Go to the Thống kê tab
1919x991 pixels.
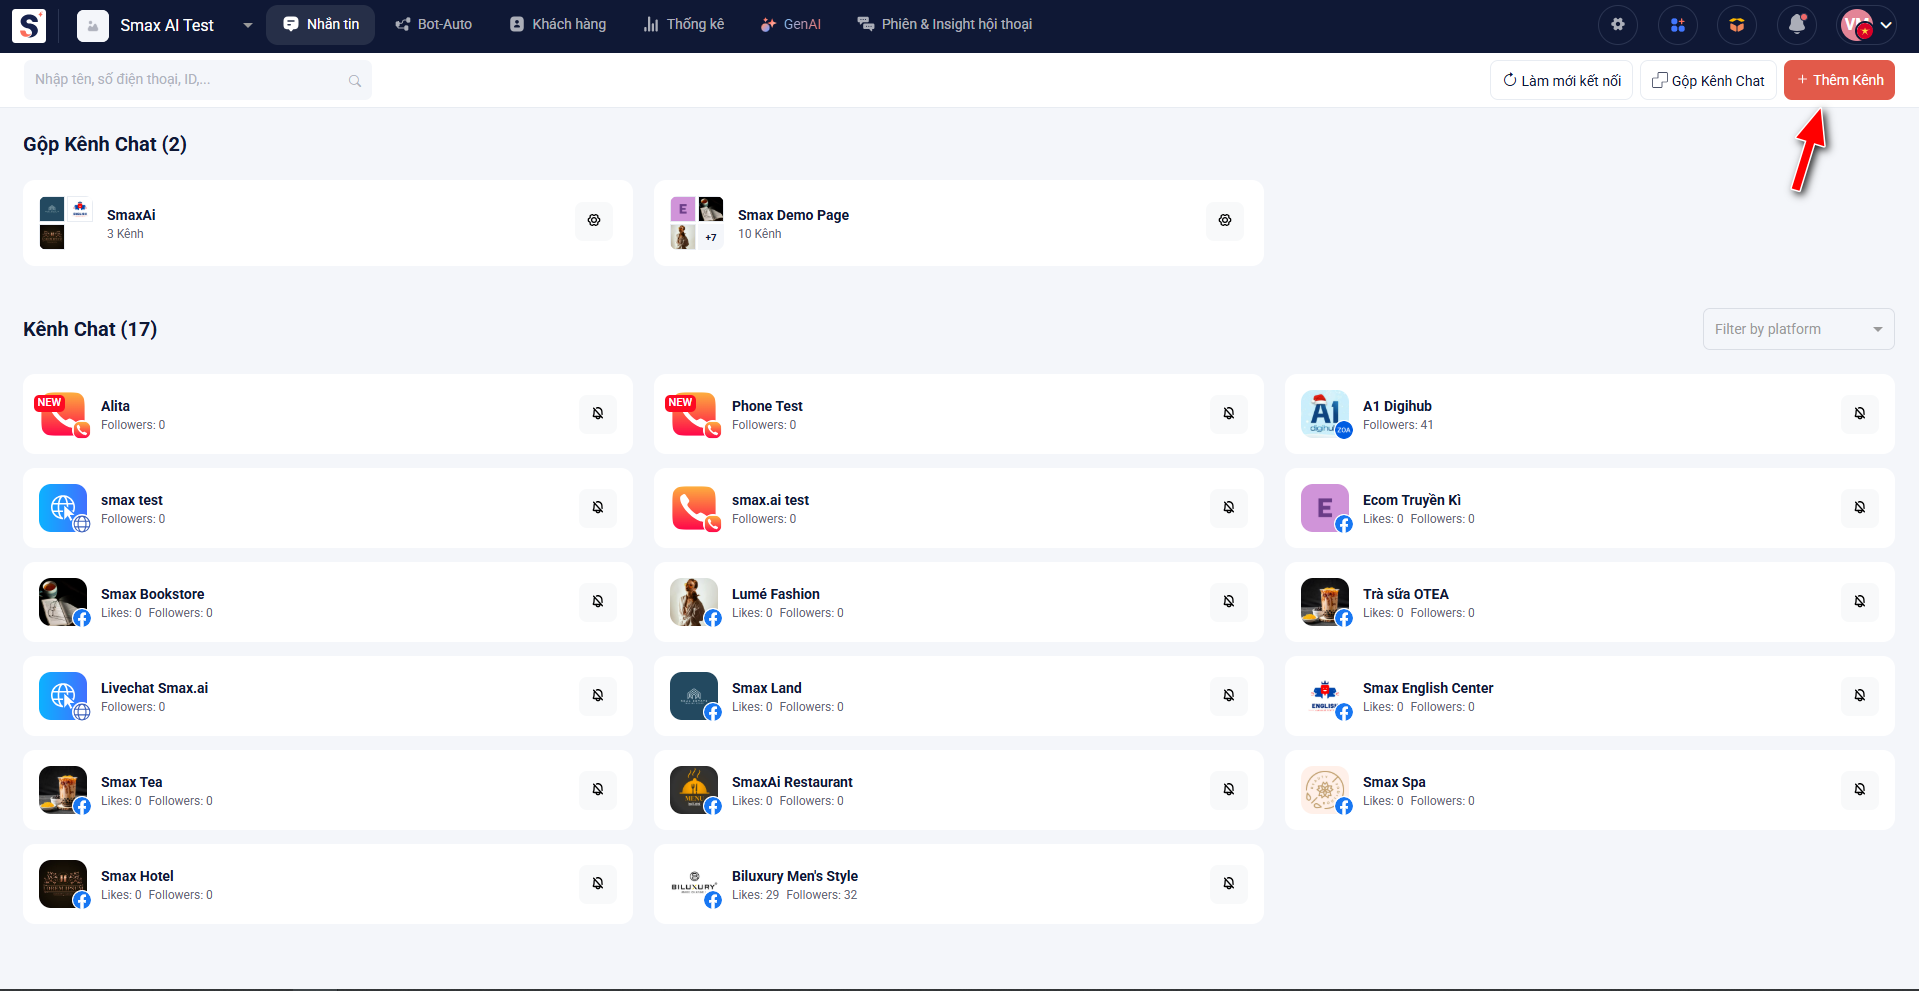tap(683, 25)
